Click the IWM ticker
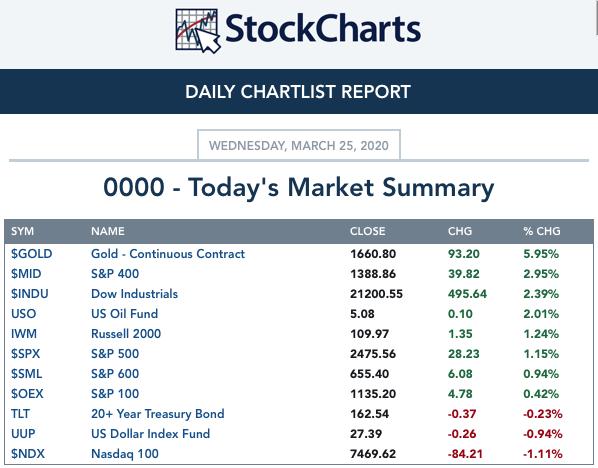 click(x=24, y=334)
